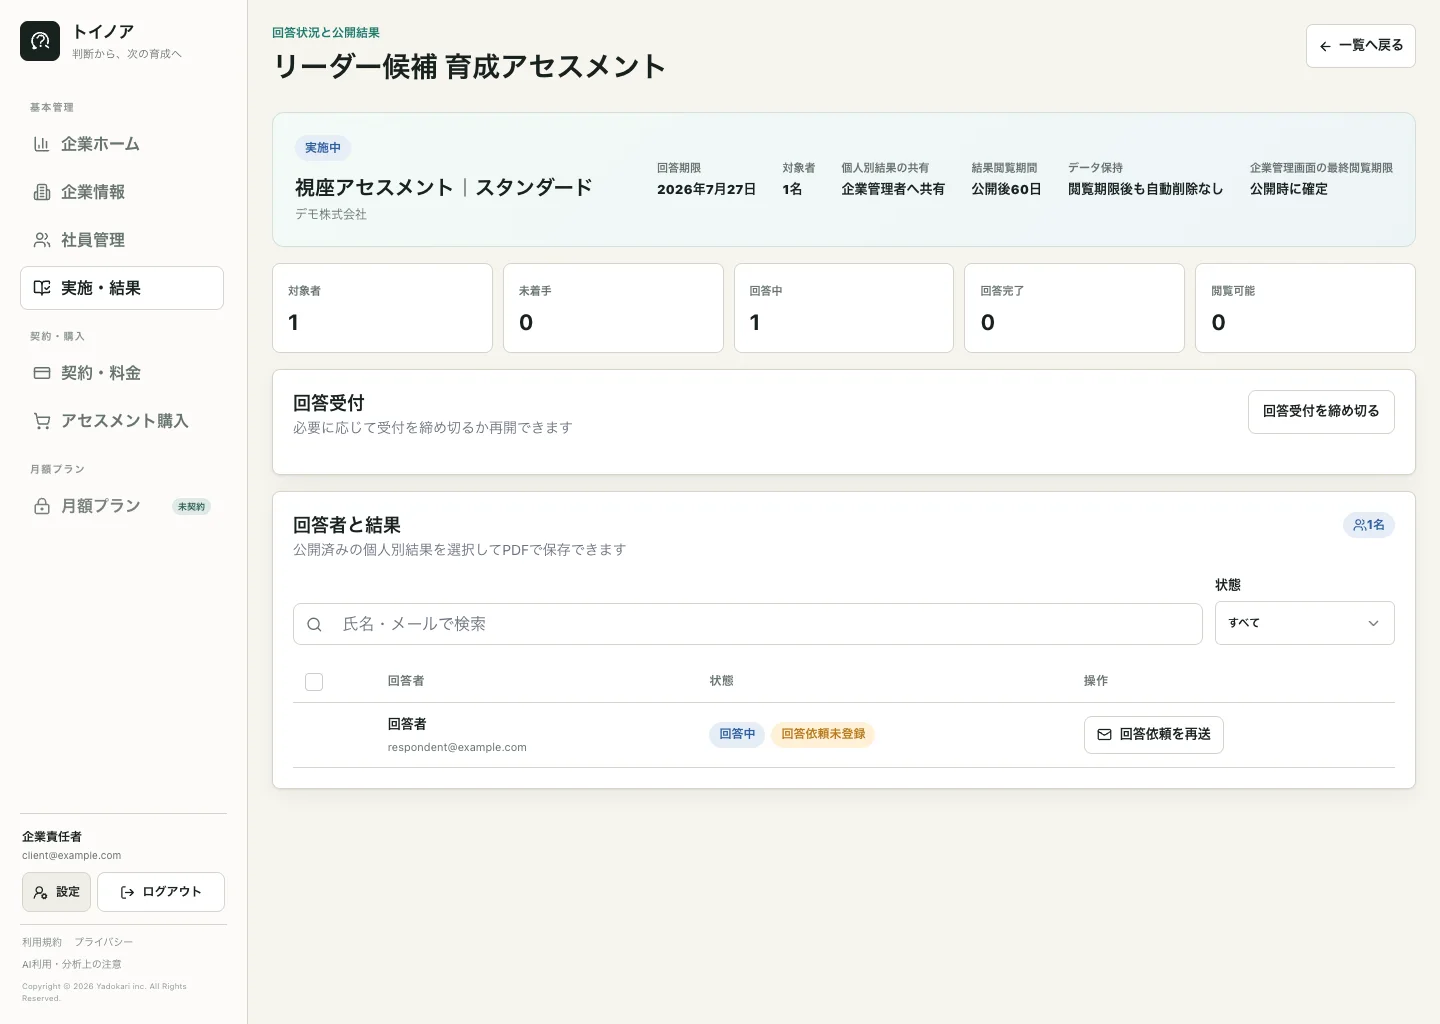Click the トイノア logo icon
Viewport: 1440px width, 1024px height.
tap(40, 41)
